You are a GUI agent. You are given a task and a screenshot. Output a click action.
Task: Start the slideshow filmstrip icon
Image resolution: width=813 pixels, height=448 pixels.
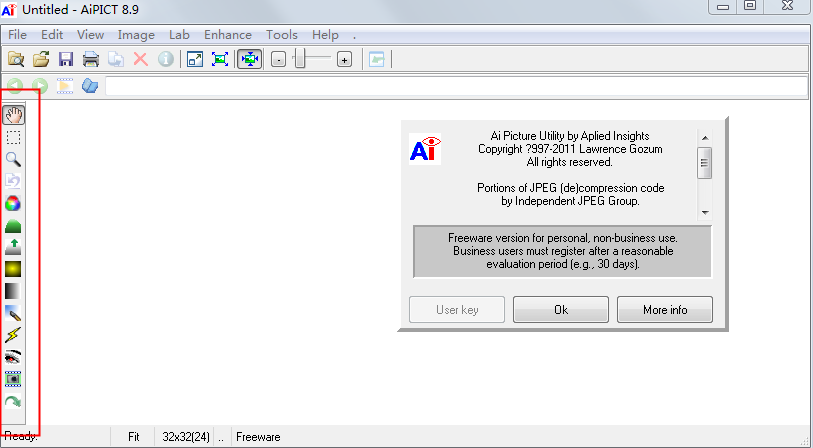tap(65, 86)
